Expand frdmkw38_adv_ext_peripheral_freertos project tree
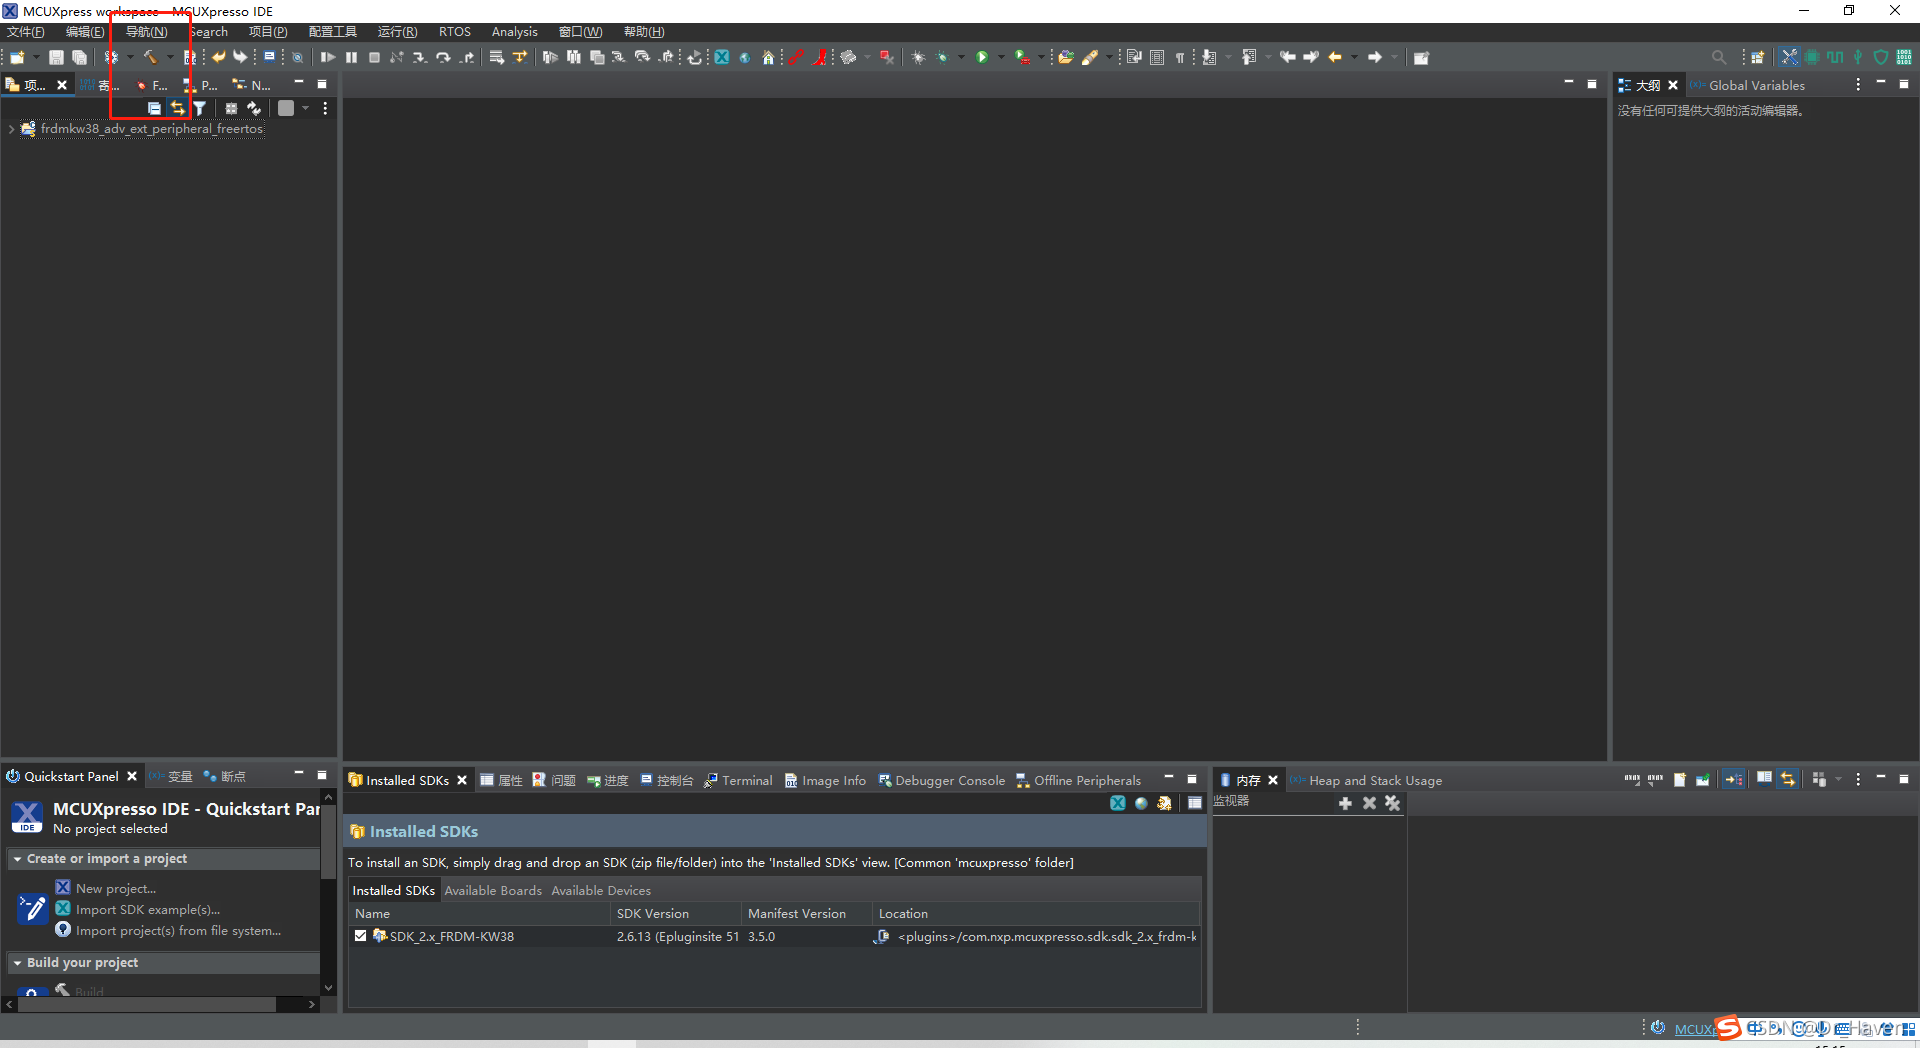This screenshot has width=1920, height=1048. click(10, 129)
